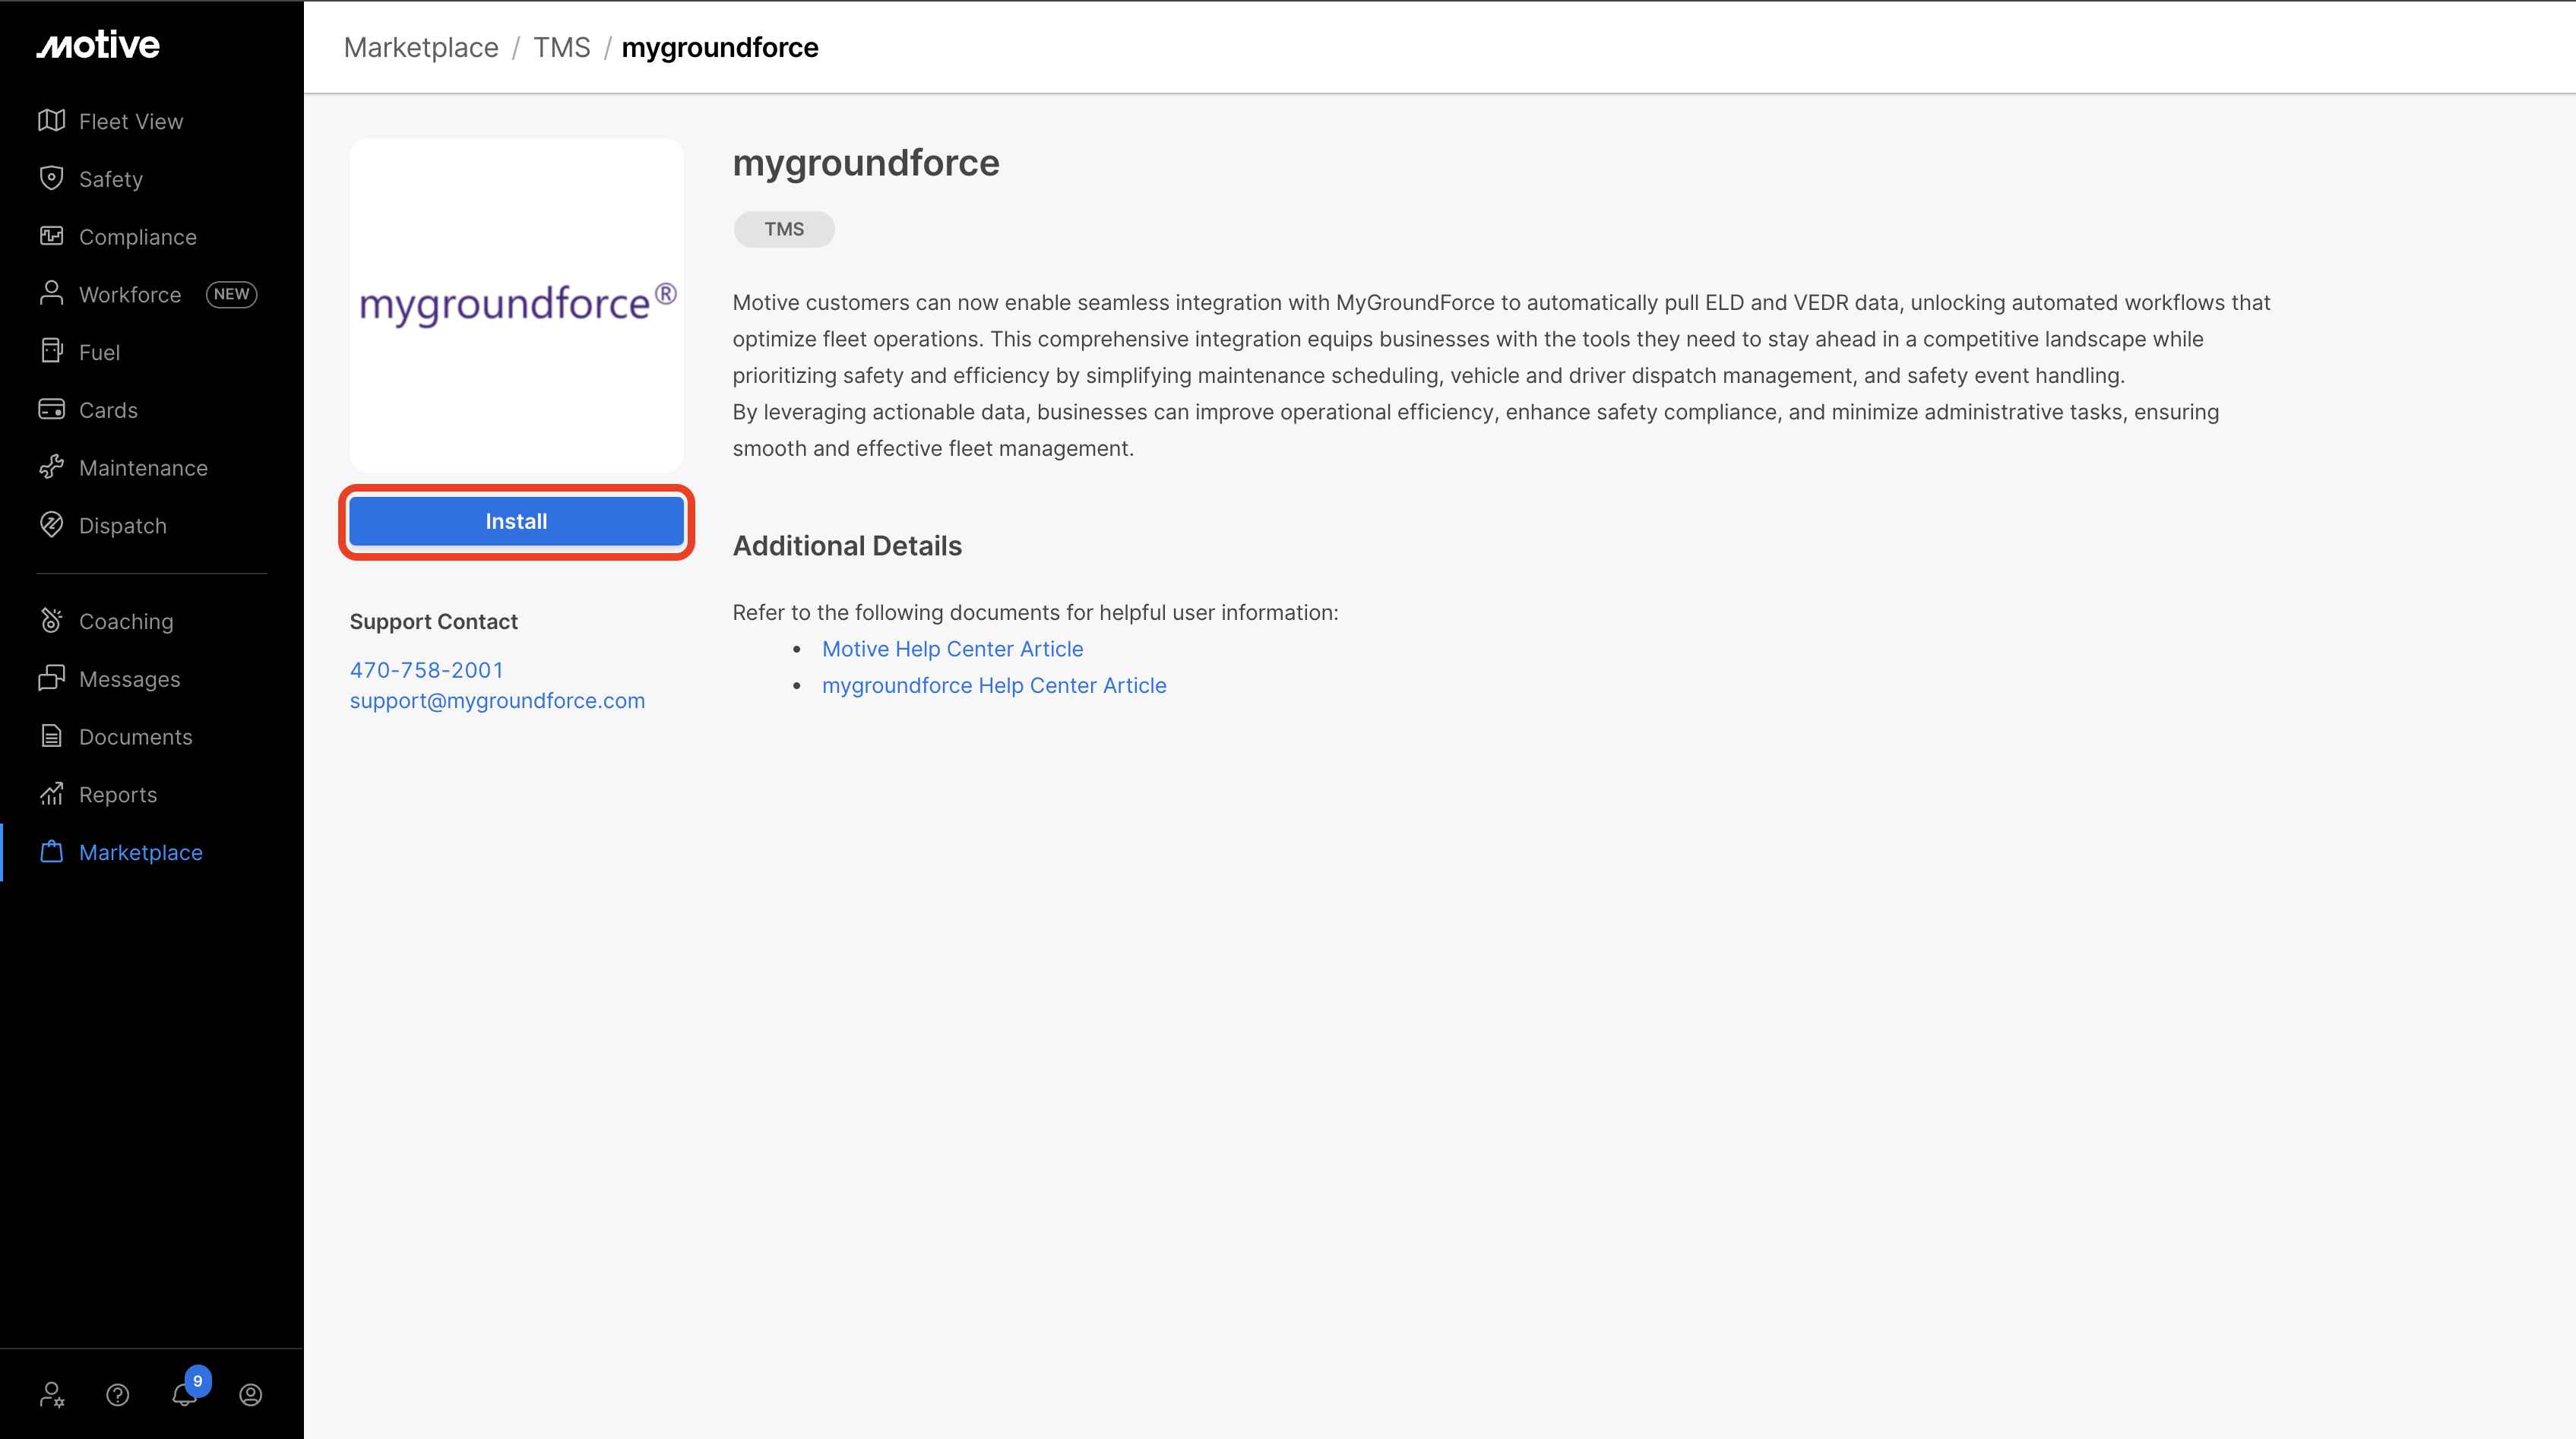Open mygroundforce Help Center Article link
Viewport: 2576px width, 1439px height.
click(x=994, y=685)
